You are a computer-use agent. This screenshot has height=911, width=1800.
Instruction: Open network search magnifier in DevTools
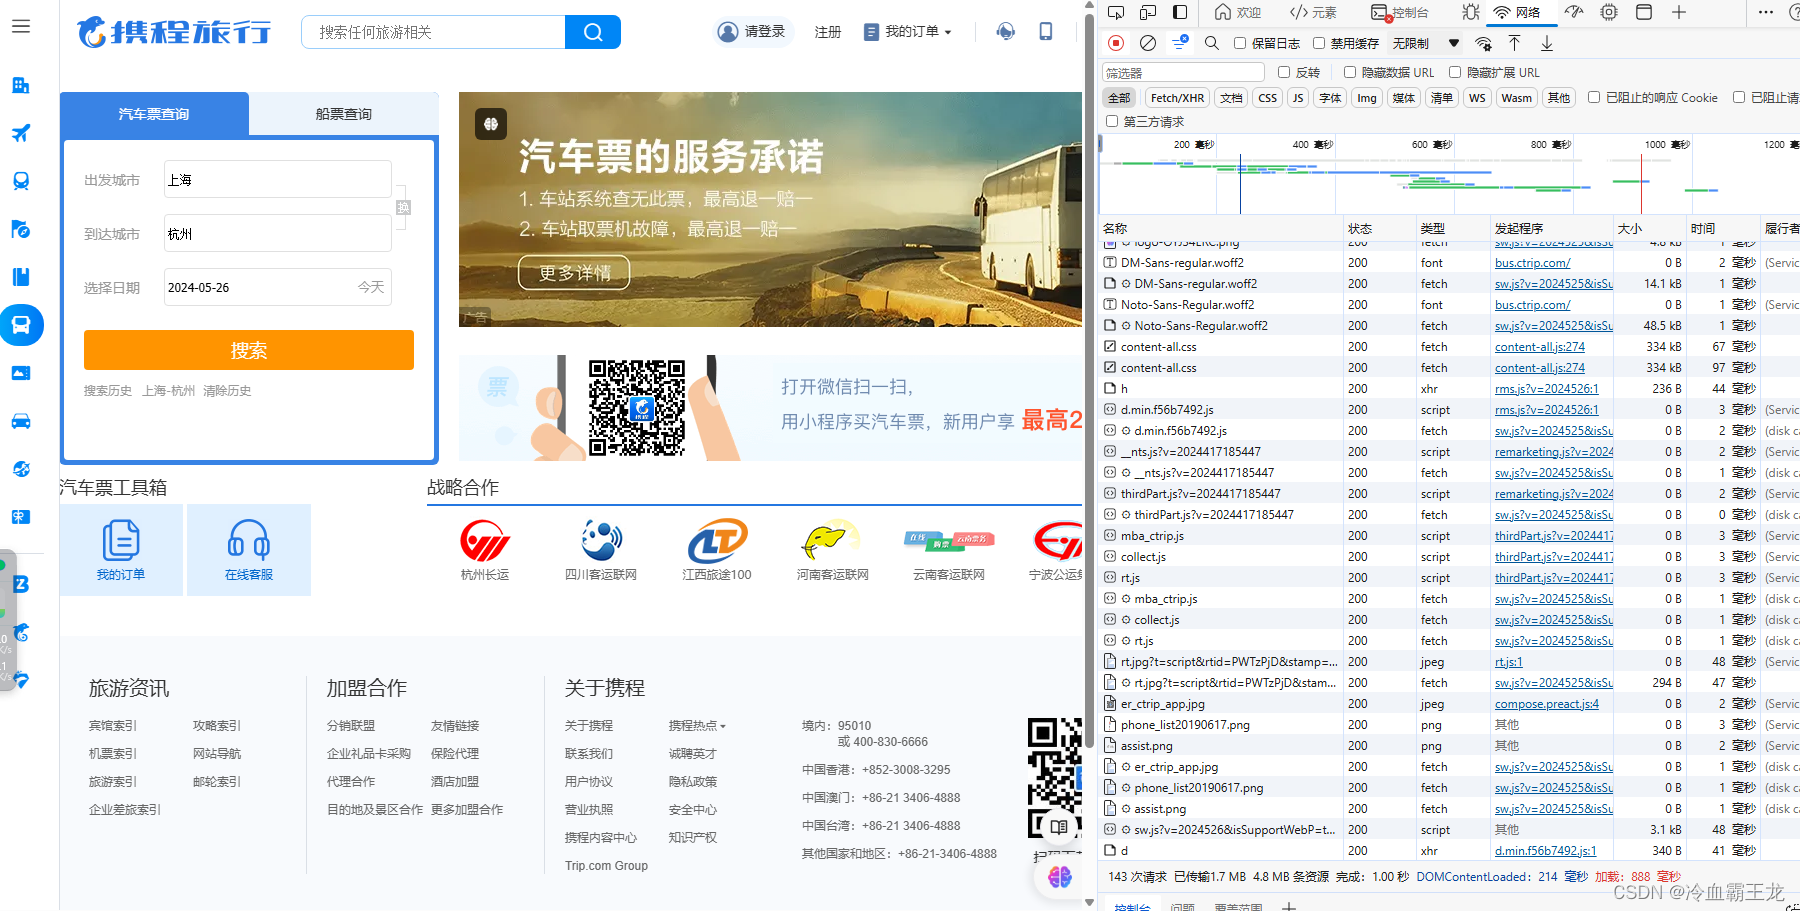(1212, 43)
